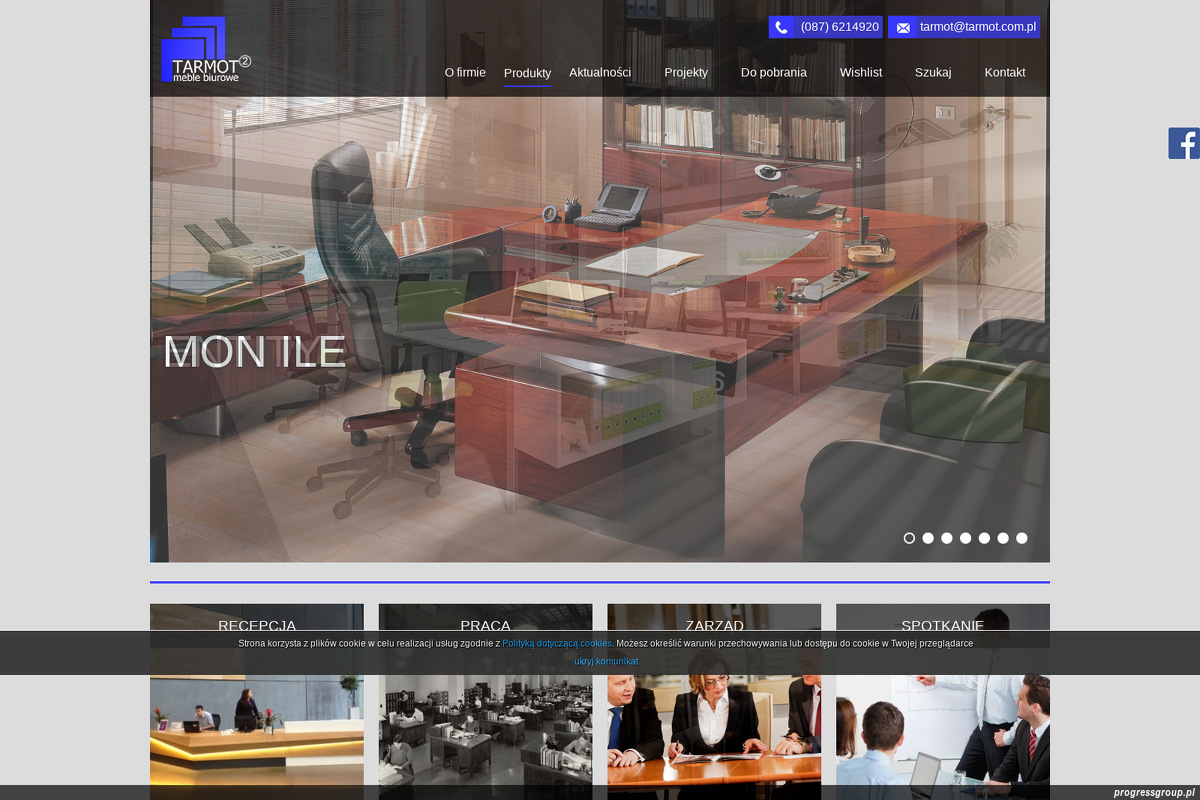Image resolution: width=1200 pixels, height=800 pixels.
Task: Select the second slider dot
Action: click(928, 538)
